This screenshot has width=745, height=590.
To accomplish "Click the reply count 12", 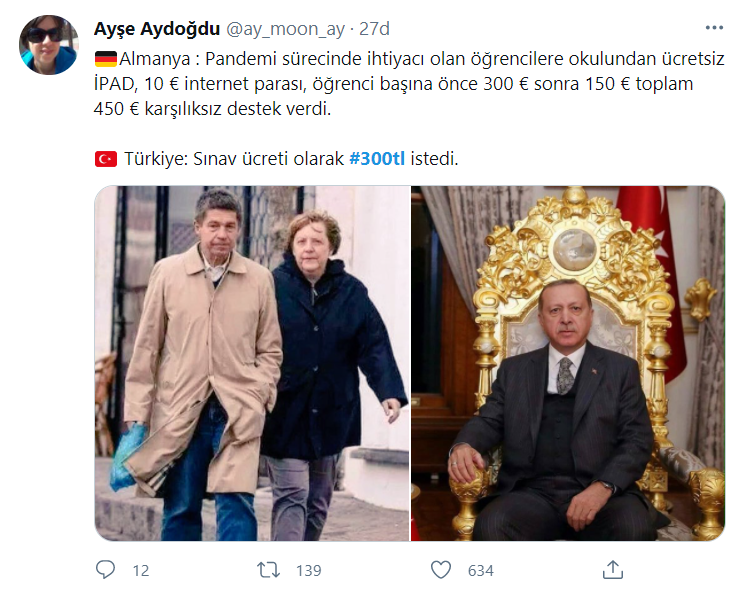I will (x=141, y=570).
